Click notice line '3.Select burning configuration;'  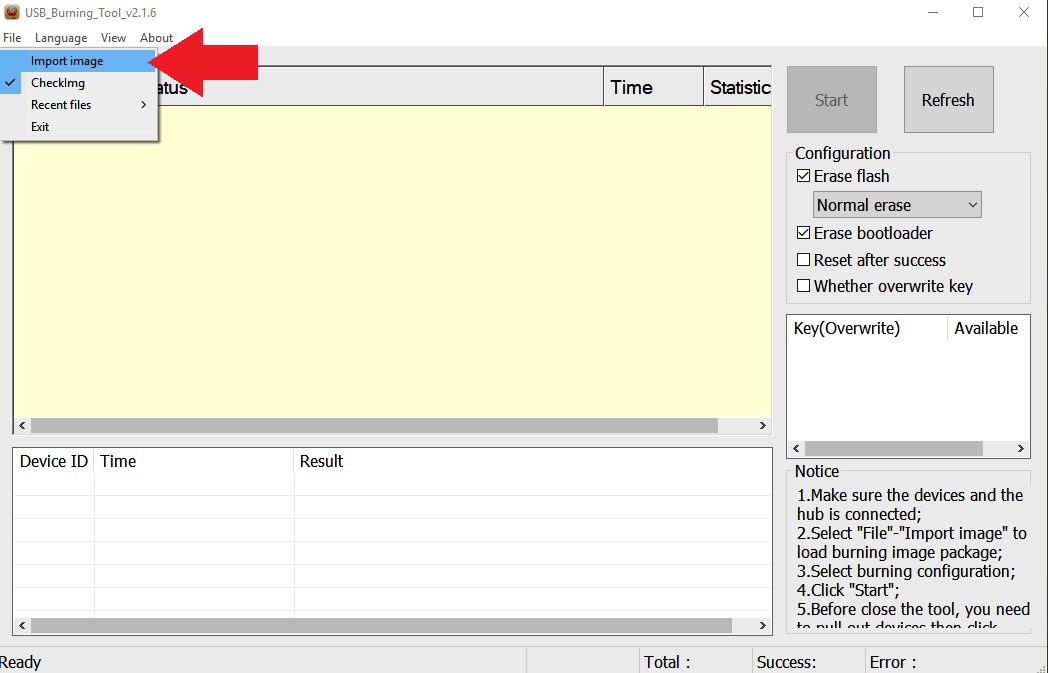[906, 571]
